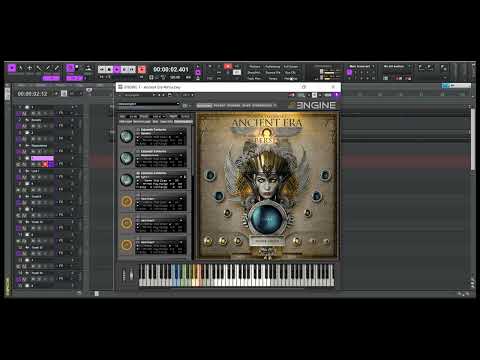Click the large blue center orb
The image size is (480, 360).
click(267, 219)
